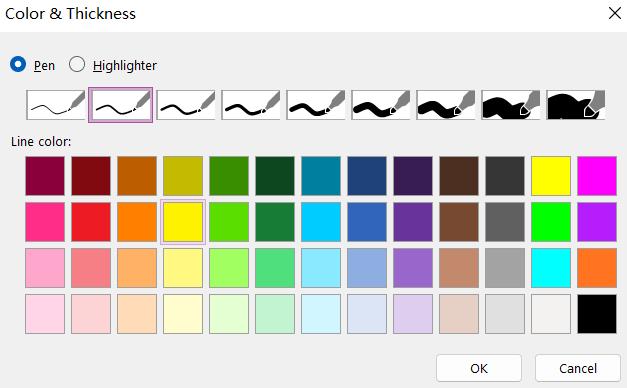Pick the black color swatch
Viewport: 627px width, 388px height.
tap(597, 314)
